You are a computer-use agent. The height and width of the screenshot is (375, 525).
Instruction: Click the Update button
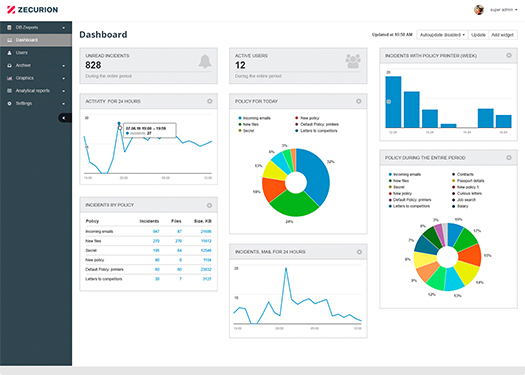point(478,35)
